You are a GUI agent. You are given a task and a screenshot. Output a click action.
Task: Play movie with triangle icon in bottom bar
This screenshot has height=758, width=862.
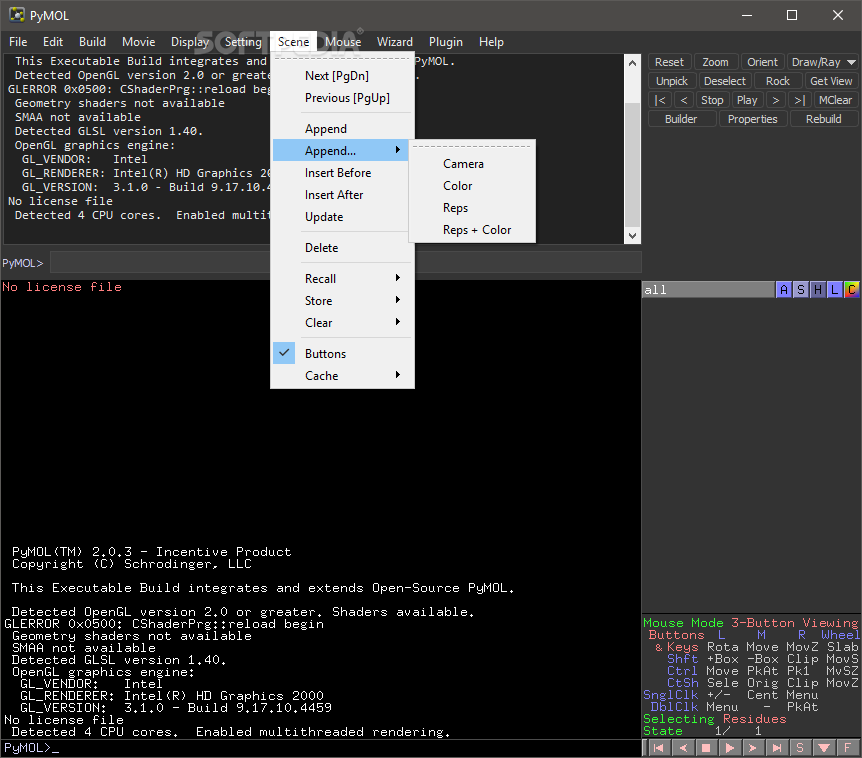730,748
